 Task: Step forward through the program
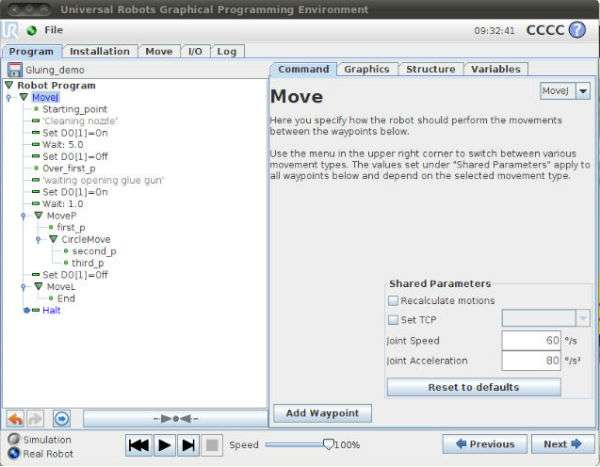click(x=188, y=445)
